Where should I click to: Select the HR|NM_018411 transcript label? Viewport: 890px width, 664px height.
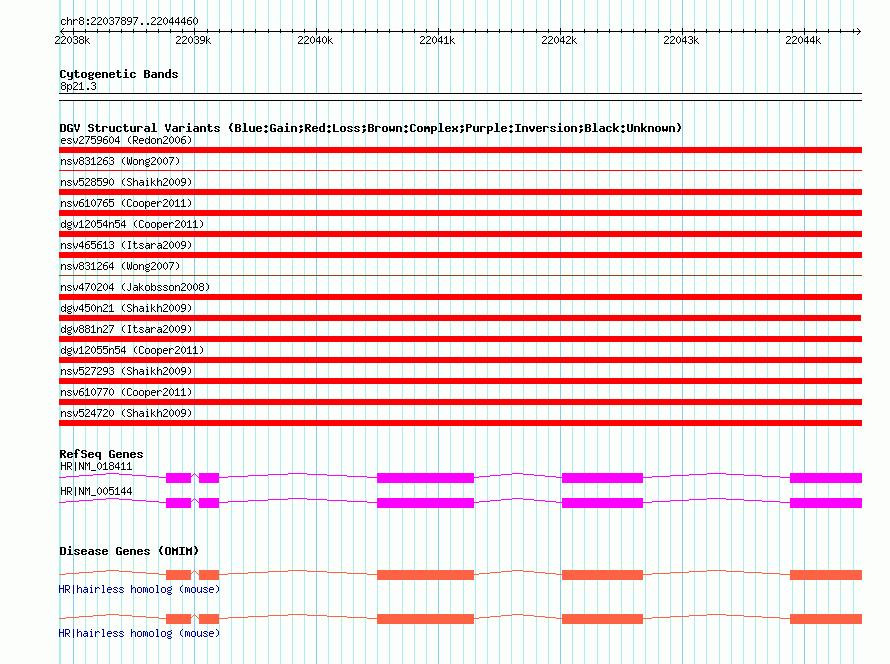(x=96, y=467)
